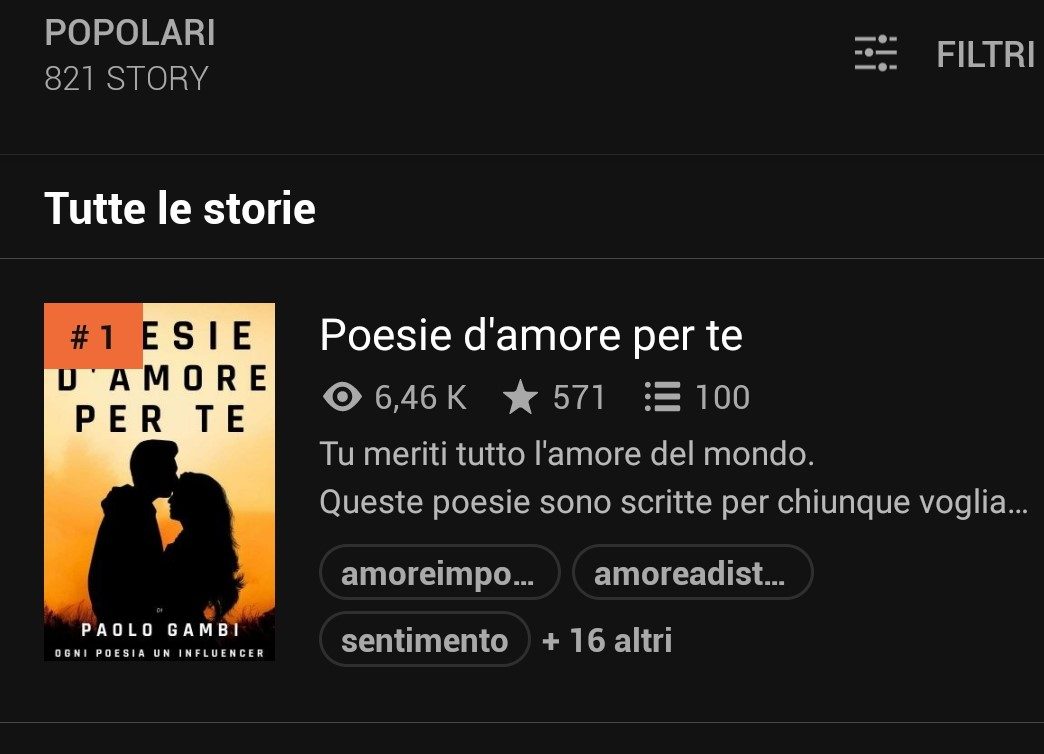Open the story title Poesie d'amore per te
The width and height of the screenshot is (1044, 754).
pos(531,334)
